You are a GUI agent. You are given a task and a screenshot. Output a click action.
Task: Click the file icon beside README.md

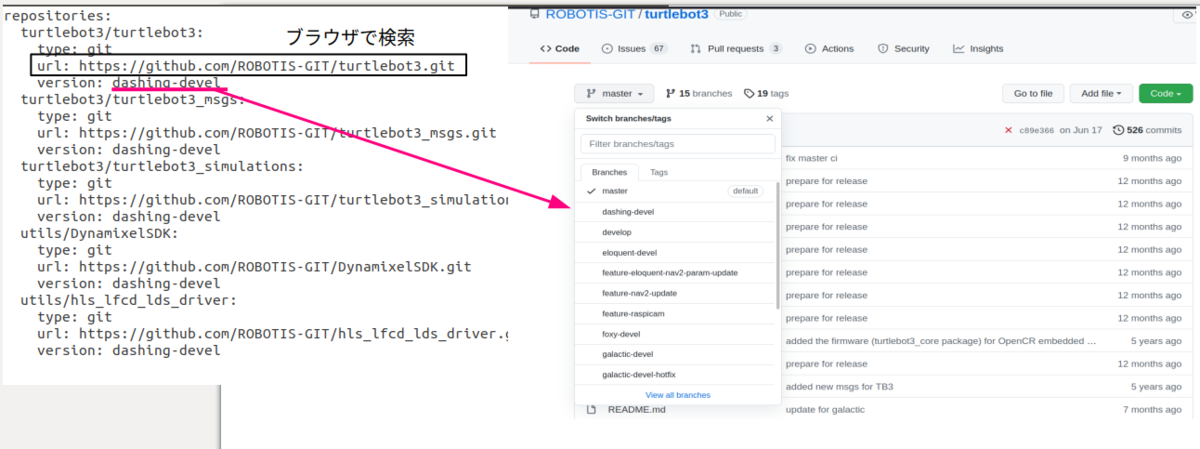point(591,409)
